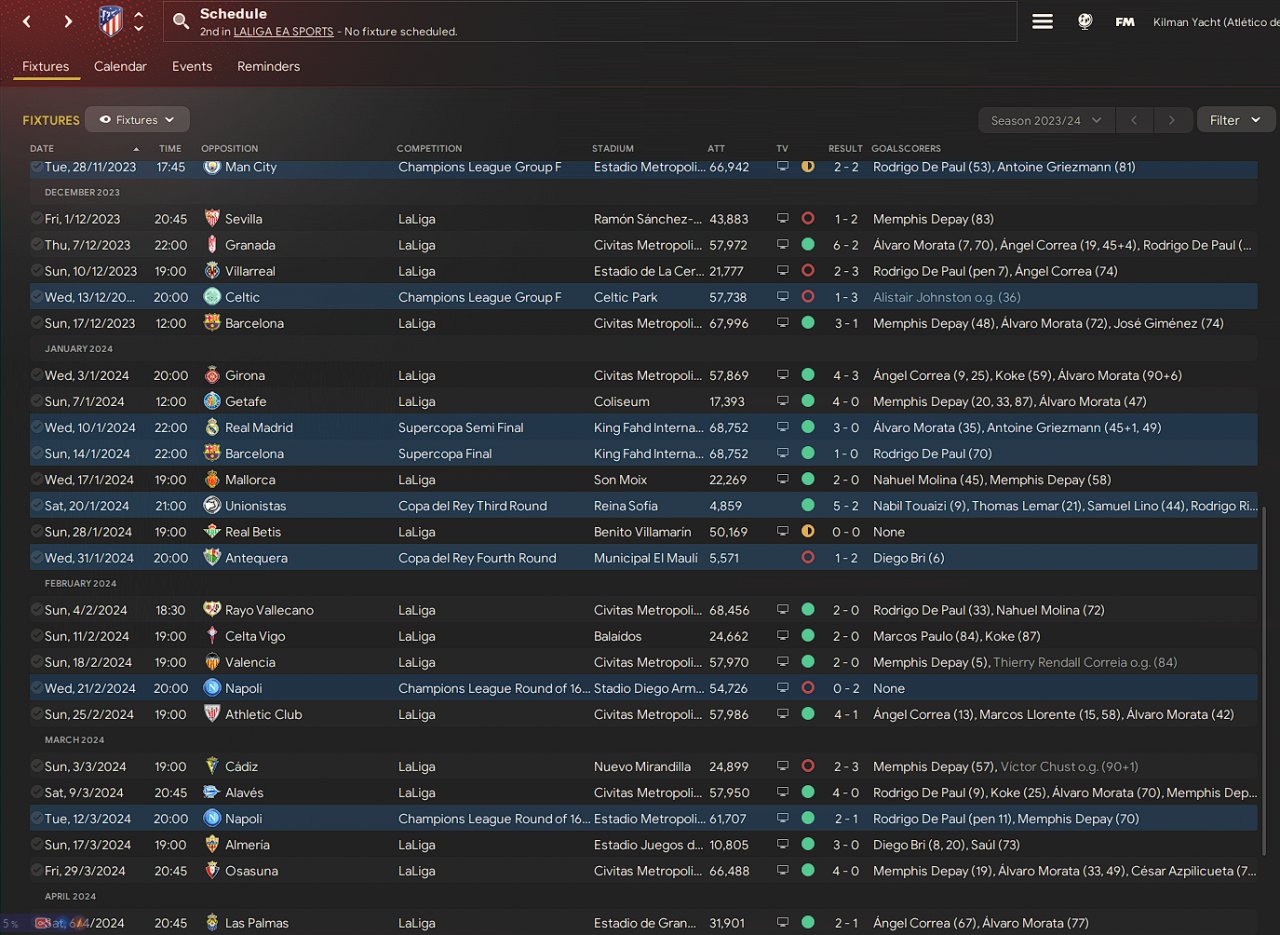This screenshot has height=935, width=1280.
Task: Click the Rayo Vallecano club badge
Action: 212,610
